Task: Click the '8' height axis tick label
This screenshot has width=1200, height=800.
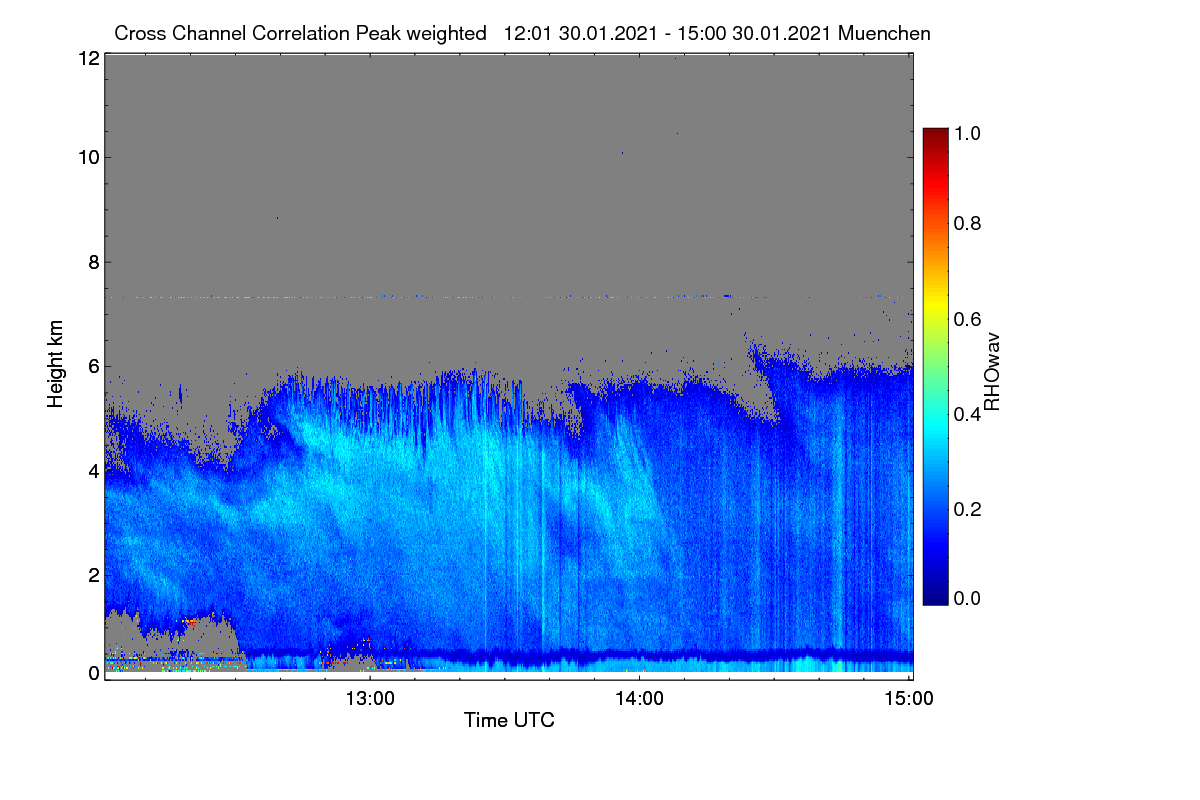Action: pos(93,262)
